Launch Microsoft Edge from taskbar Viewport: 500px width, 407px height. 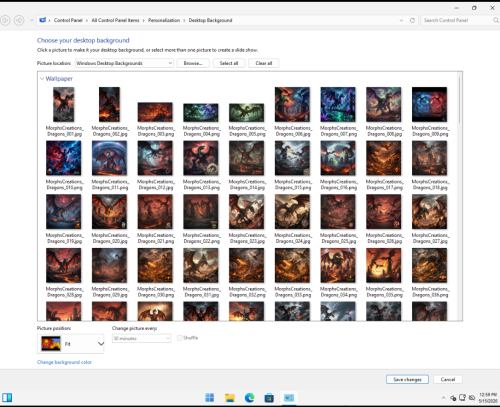[249, 397]
